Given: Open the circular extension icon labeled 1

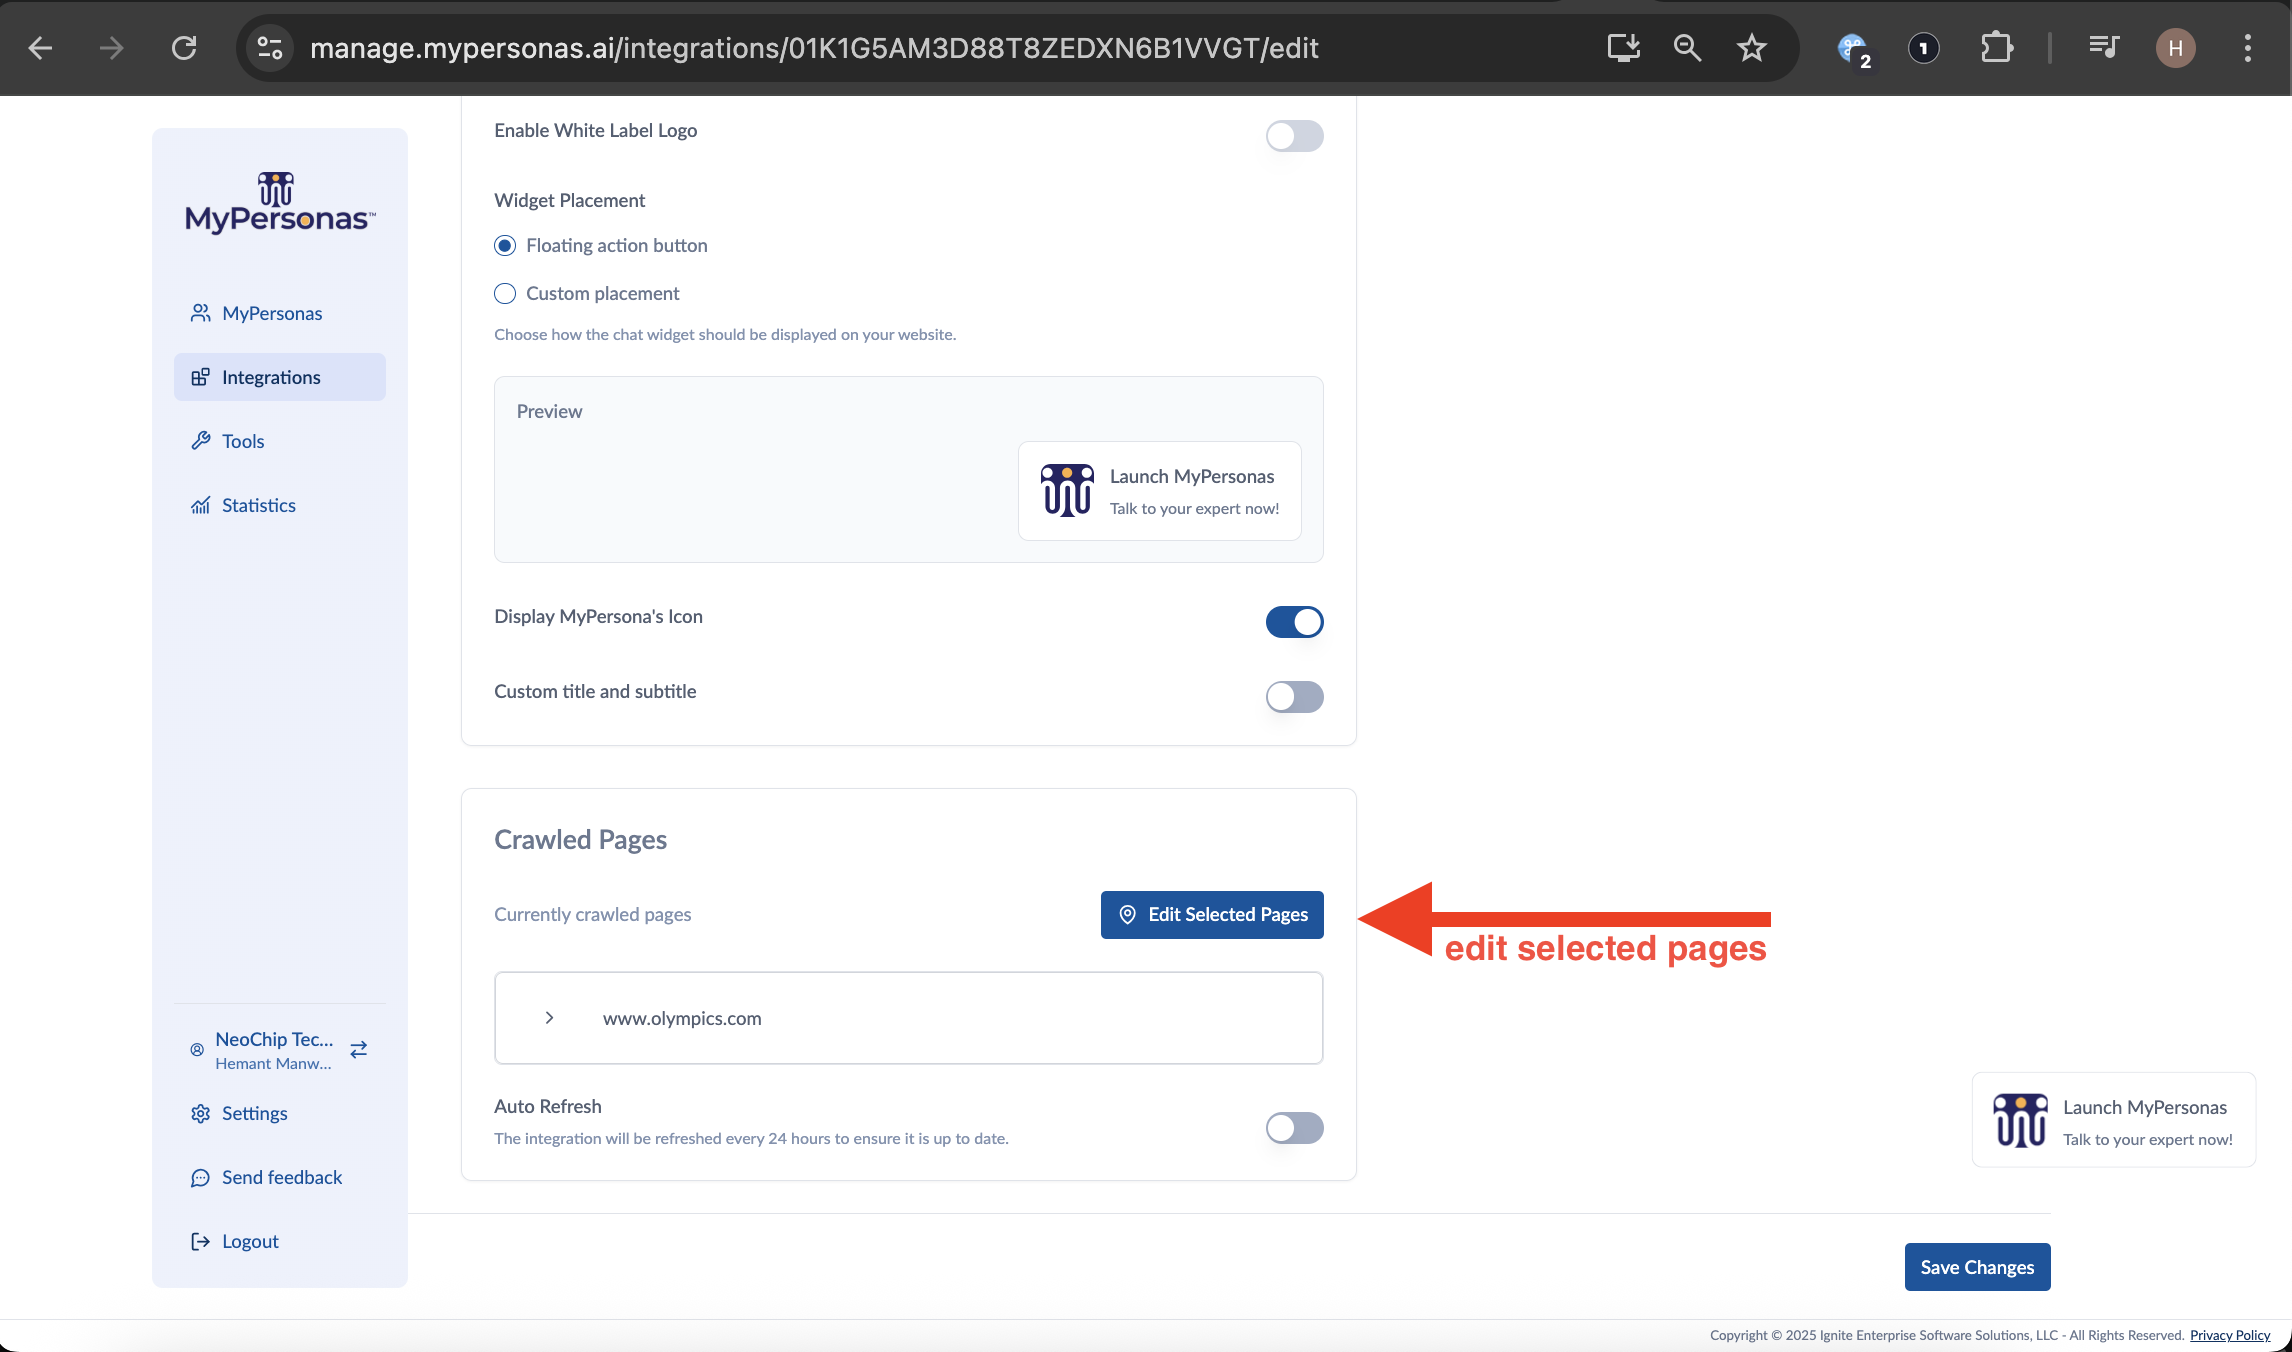Looking at the screenshot, I should [x=1923, y=48].
